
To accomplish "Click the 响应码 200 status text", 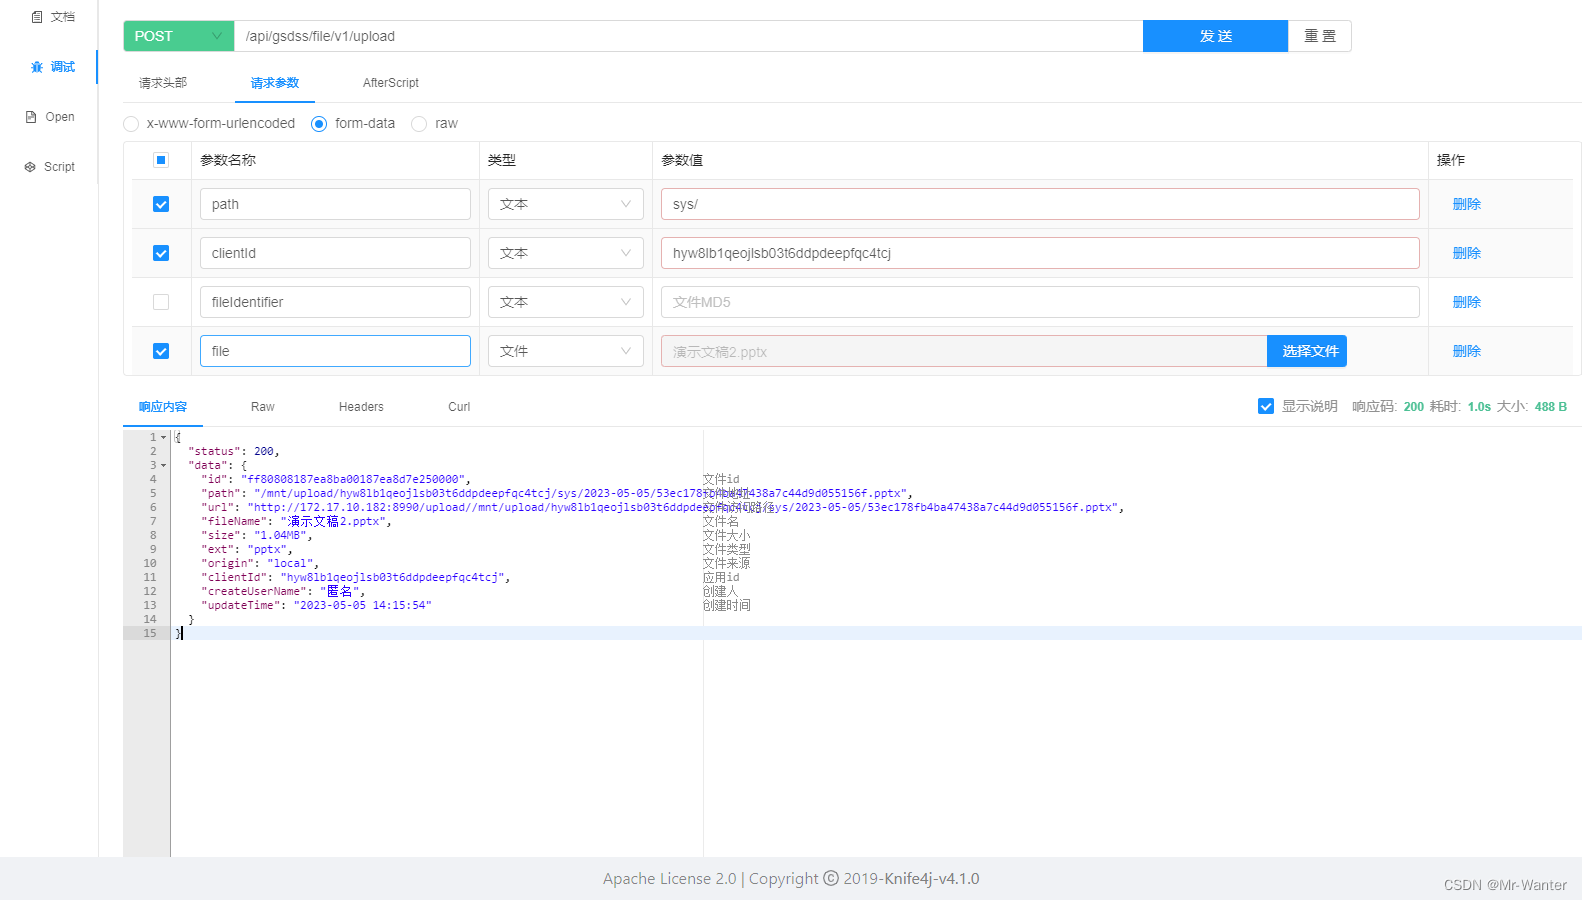I will 1388,407.
